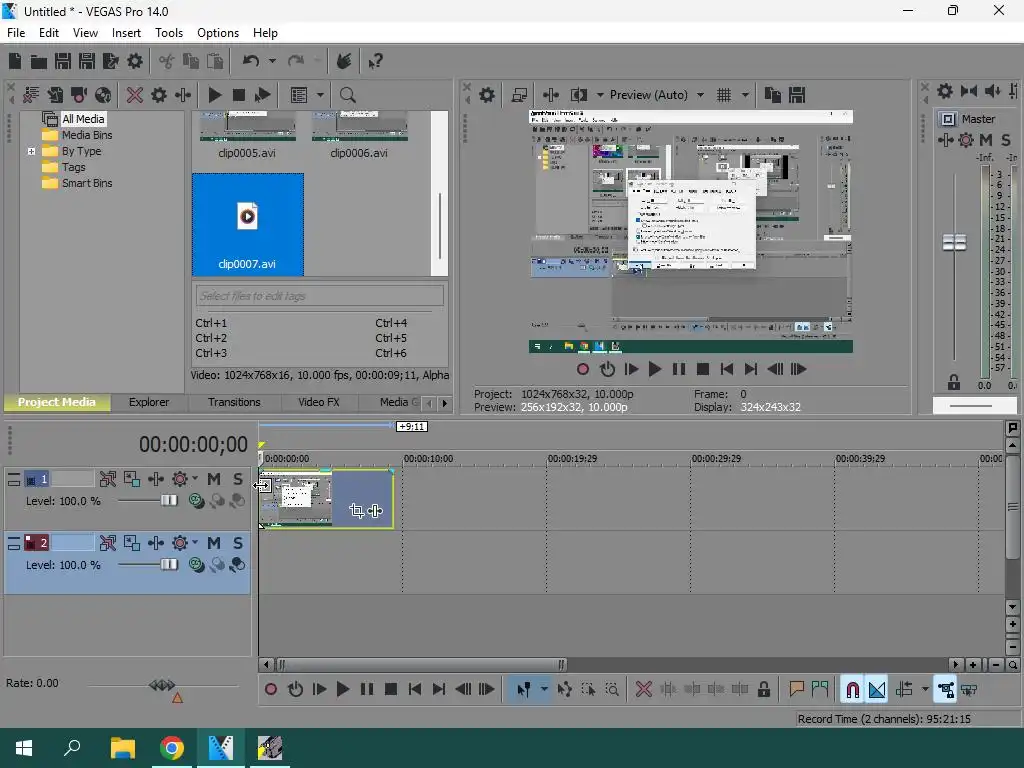
Task: Toggle bypass motion blur on track 1
Action: [x=108, y=479]
